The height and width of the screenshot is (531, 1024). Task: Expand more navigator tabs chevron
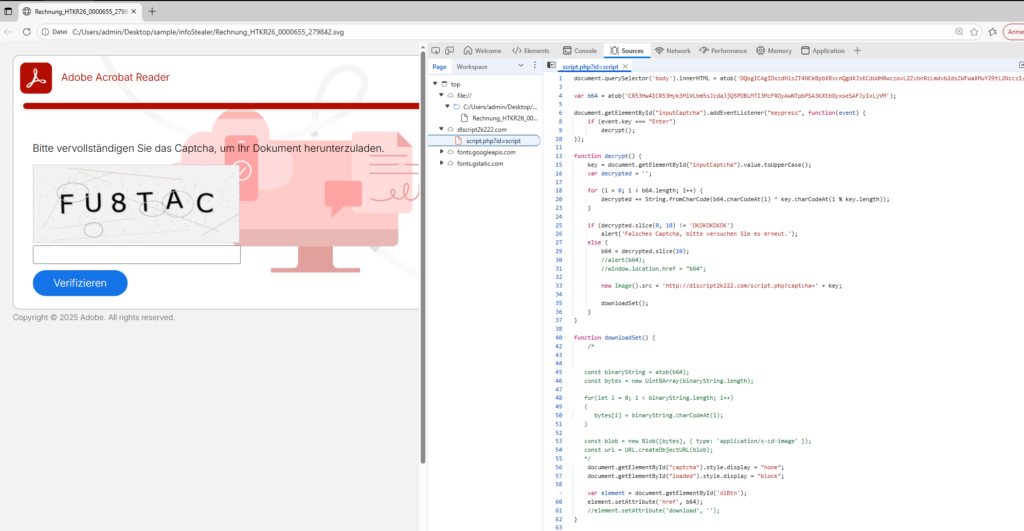[519, 66]
